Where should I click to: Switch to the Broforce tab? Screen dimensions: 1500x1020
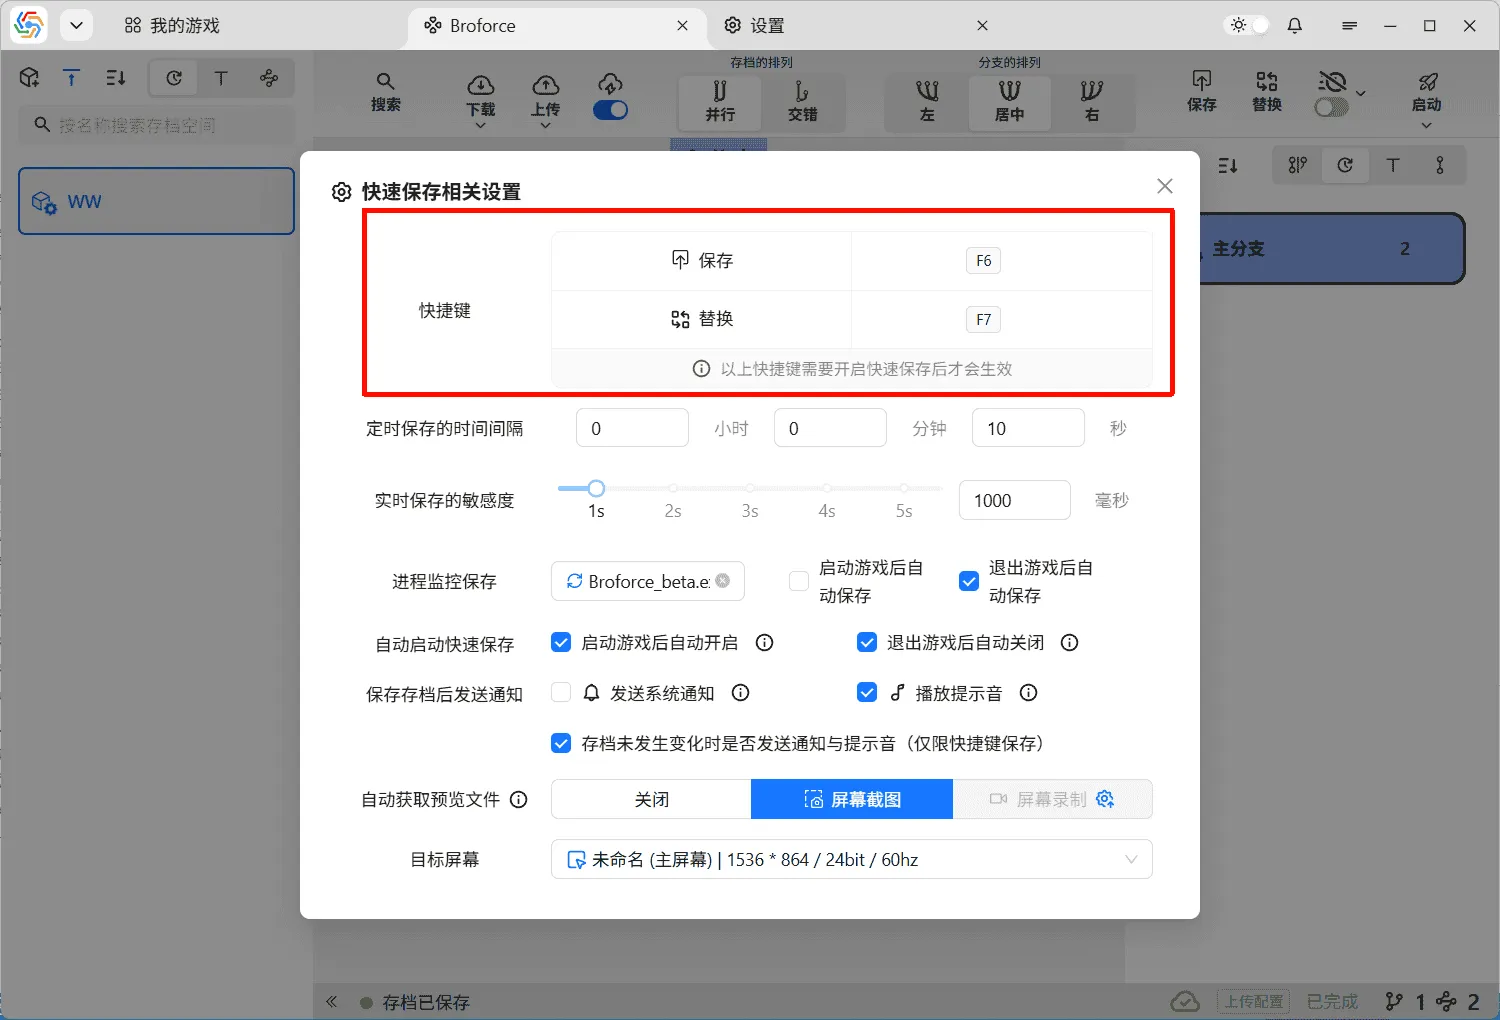[x=487, y=25]
